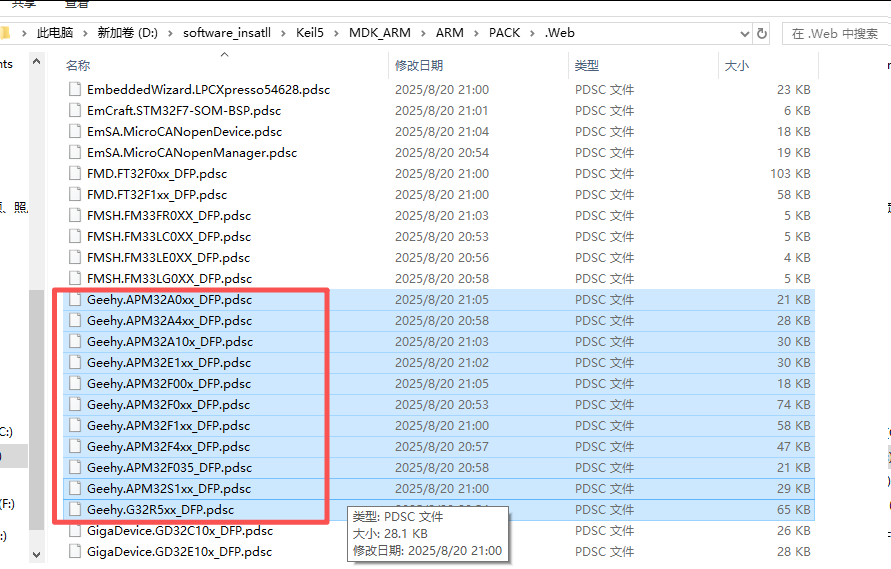This screenshot has width=891, height=569.
Task: Expand the chevron after ARM breadcrumb
Action: tap(476, 34)
